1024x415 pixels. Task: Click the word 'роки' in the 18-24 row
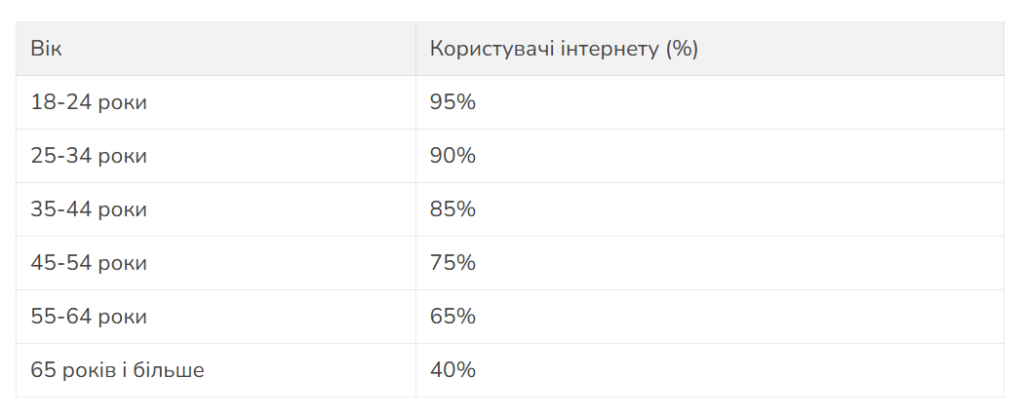(x=122, y=105)
